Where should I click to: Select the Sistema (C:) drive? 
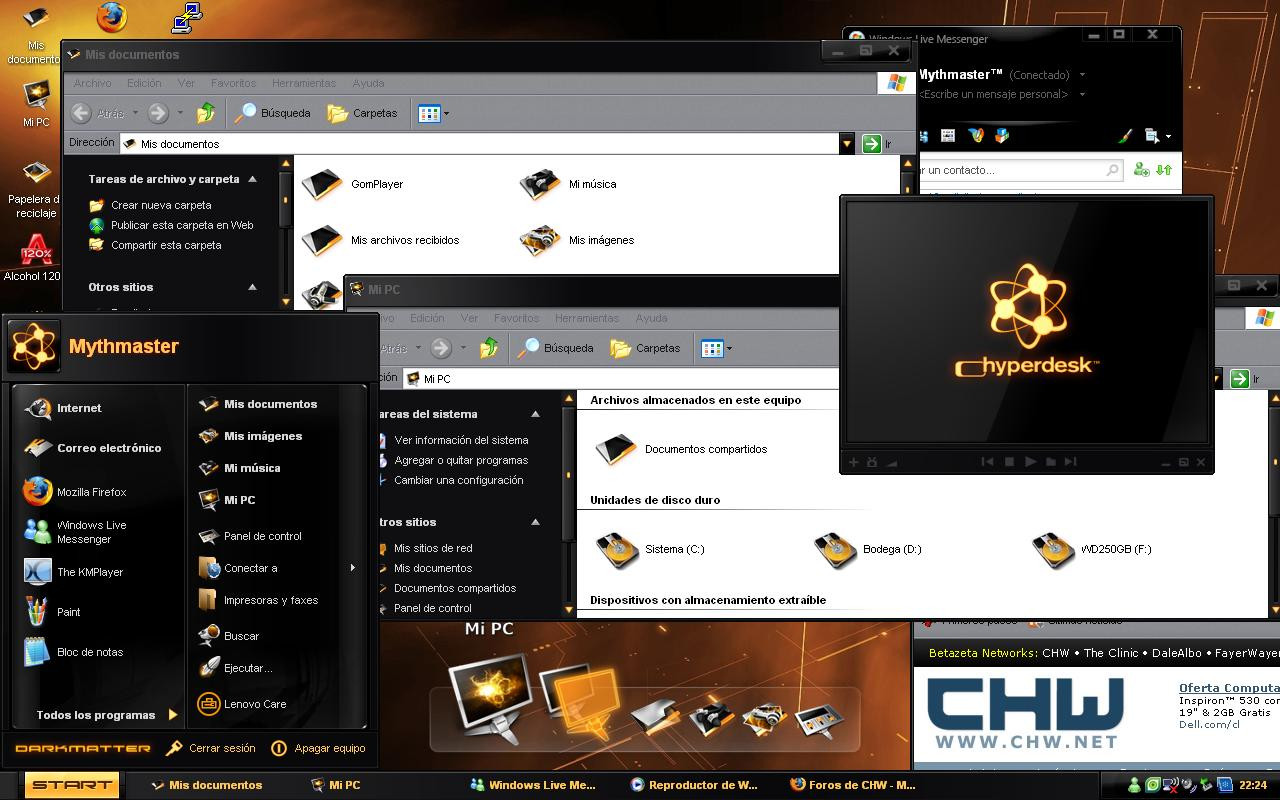(650, 549)
